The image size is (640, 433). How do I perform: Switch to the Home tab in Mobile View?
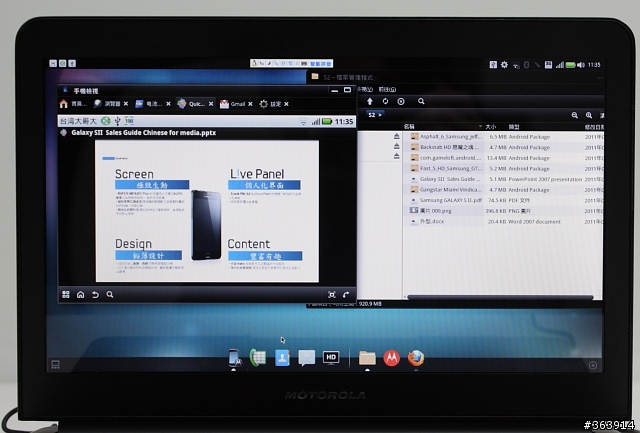click(x=73, y=104)
